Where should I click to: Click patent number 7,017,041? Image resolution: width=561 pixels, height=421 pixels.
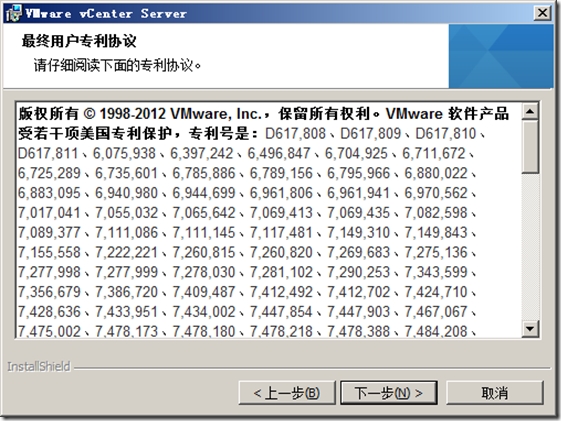pyautogui.click(x=49, y=213)
